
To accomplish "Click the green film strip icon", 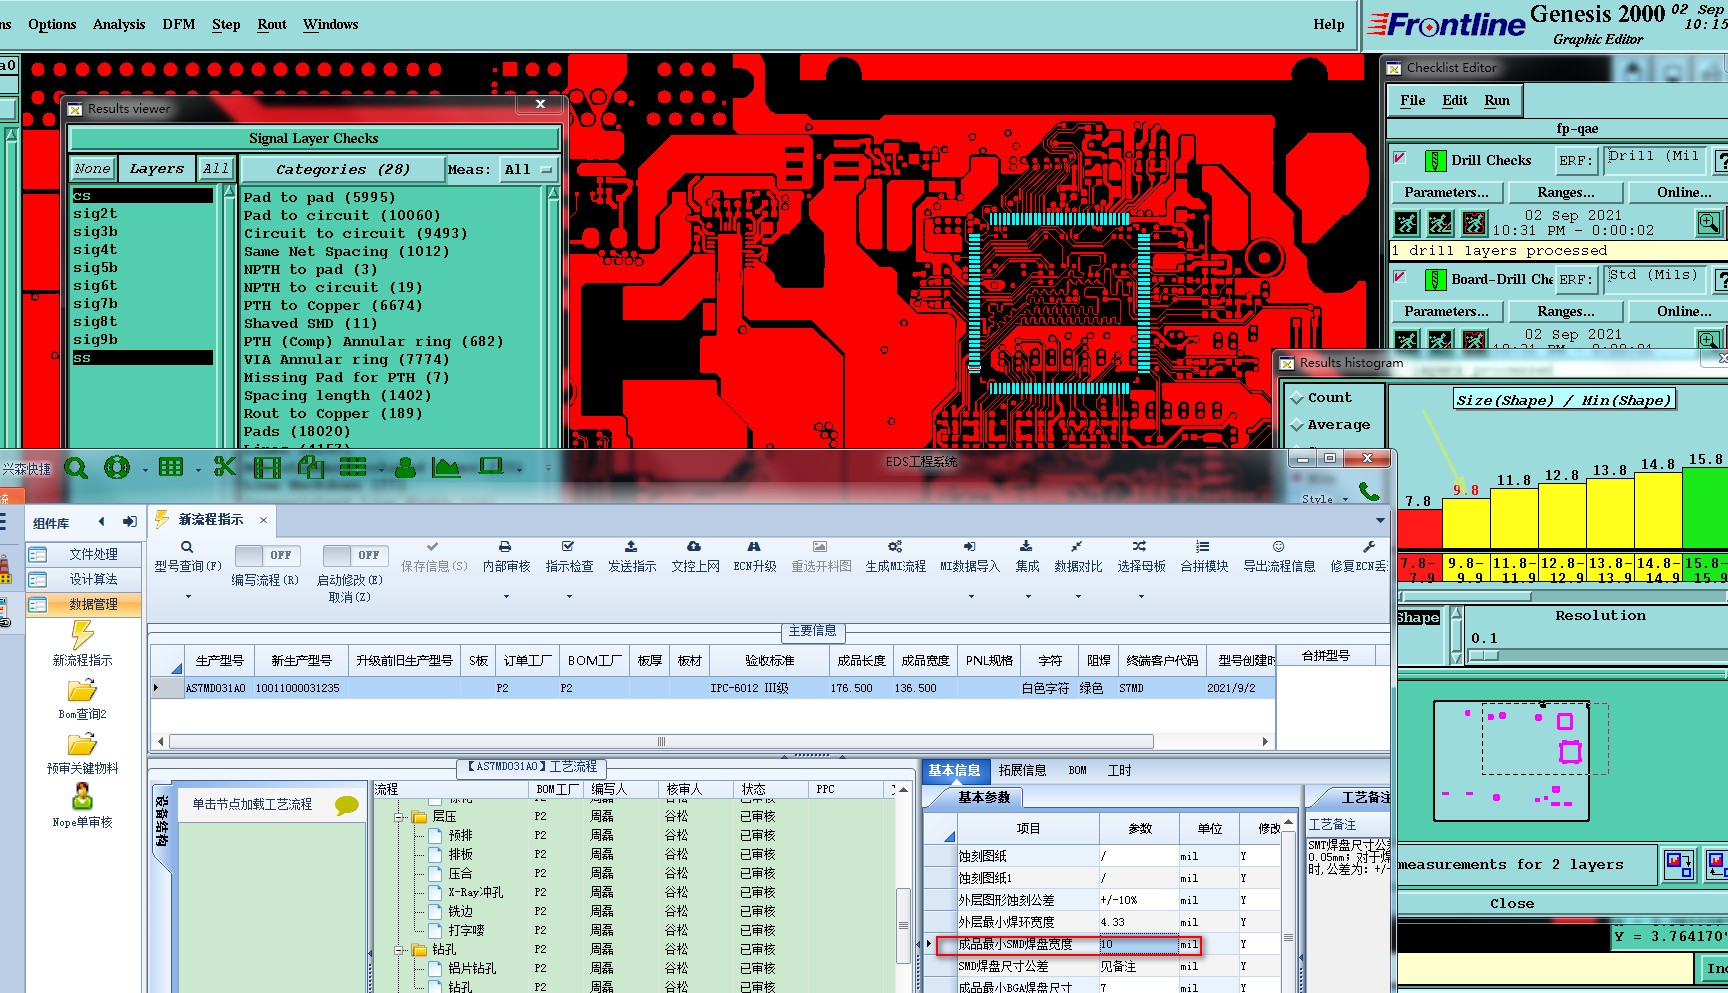I will (267, 467).
